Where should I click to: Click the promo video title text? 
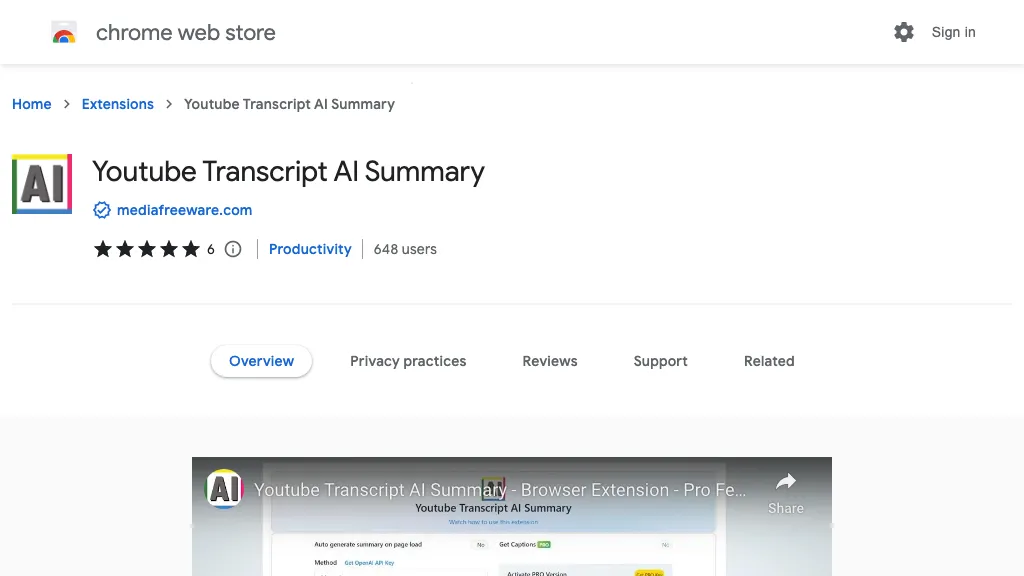[500, 490]
